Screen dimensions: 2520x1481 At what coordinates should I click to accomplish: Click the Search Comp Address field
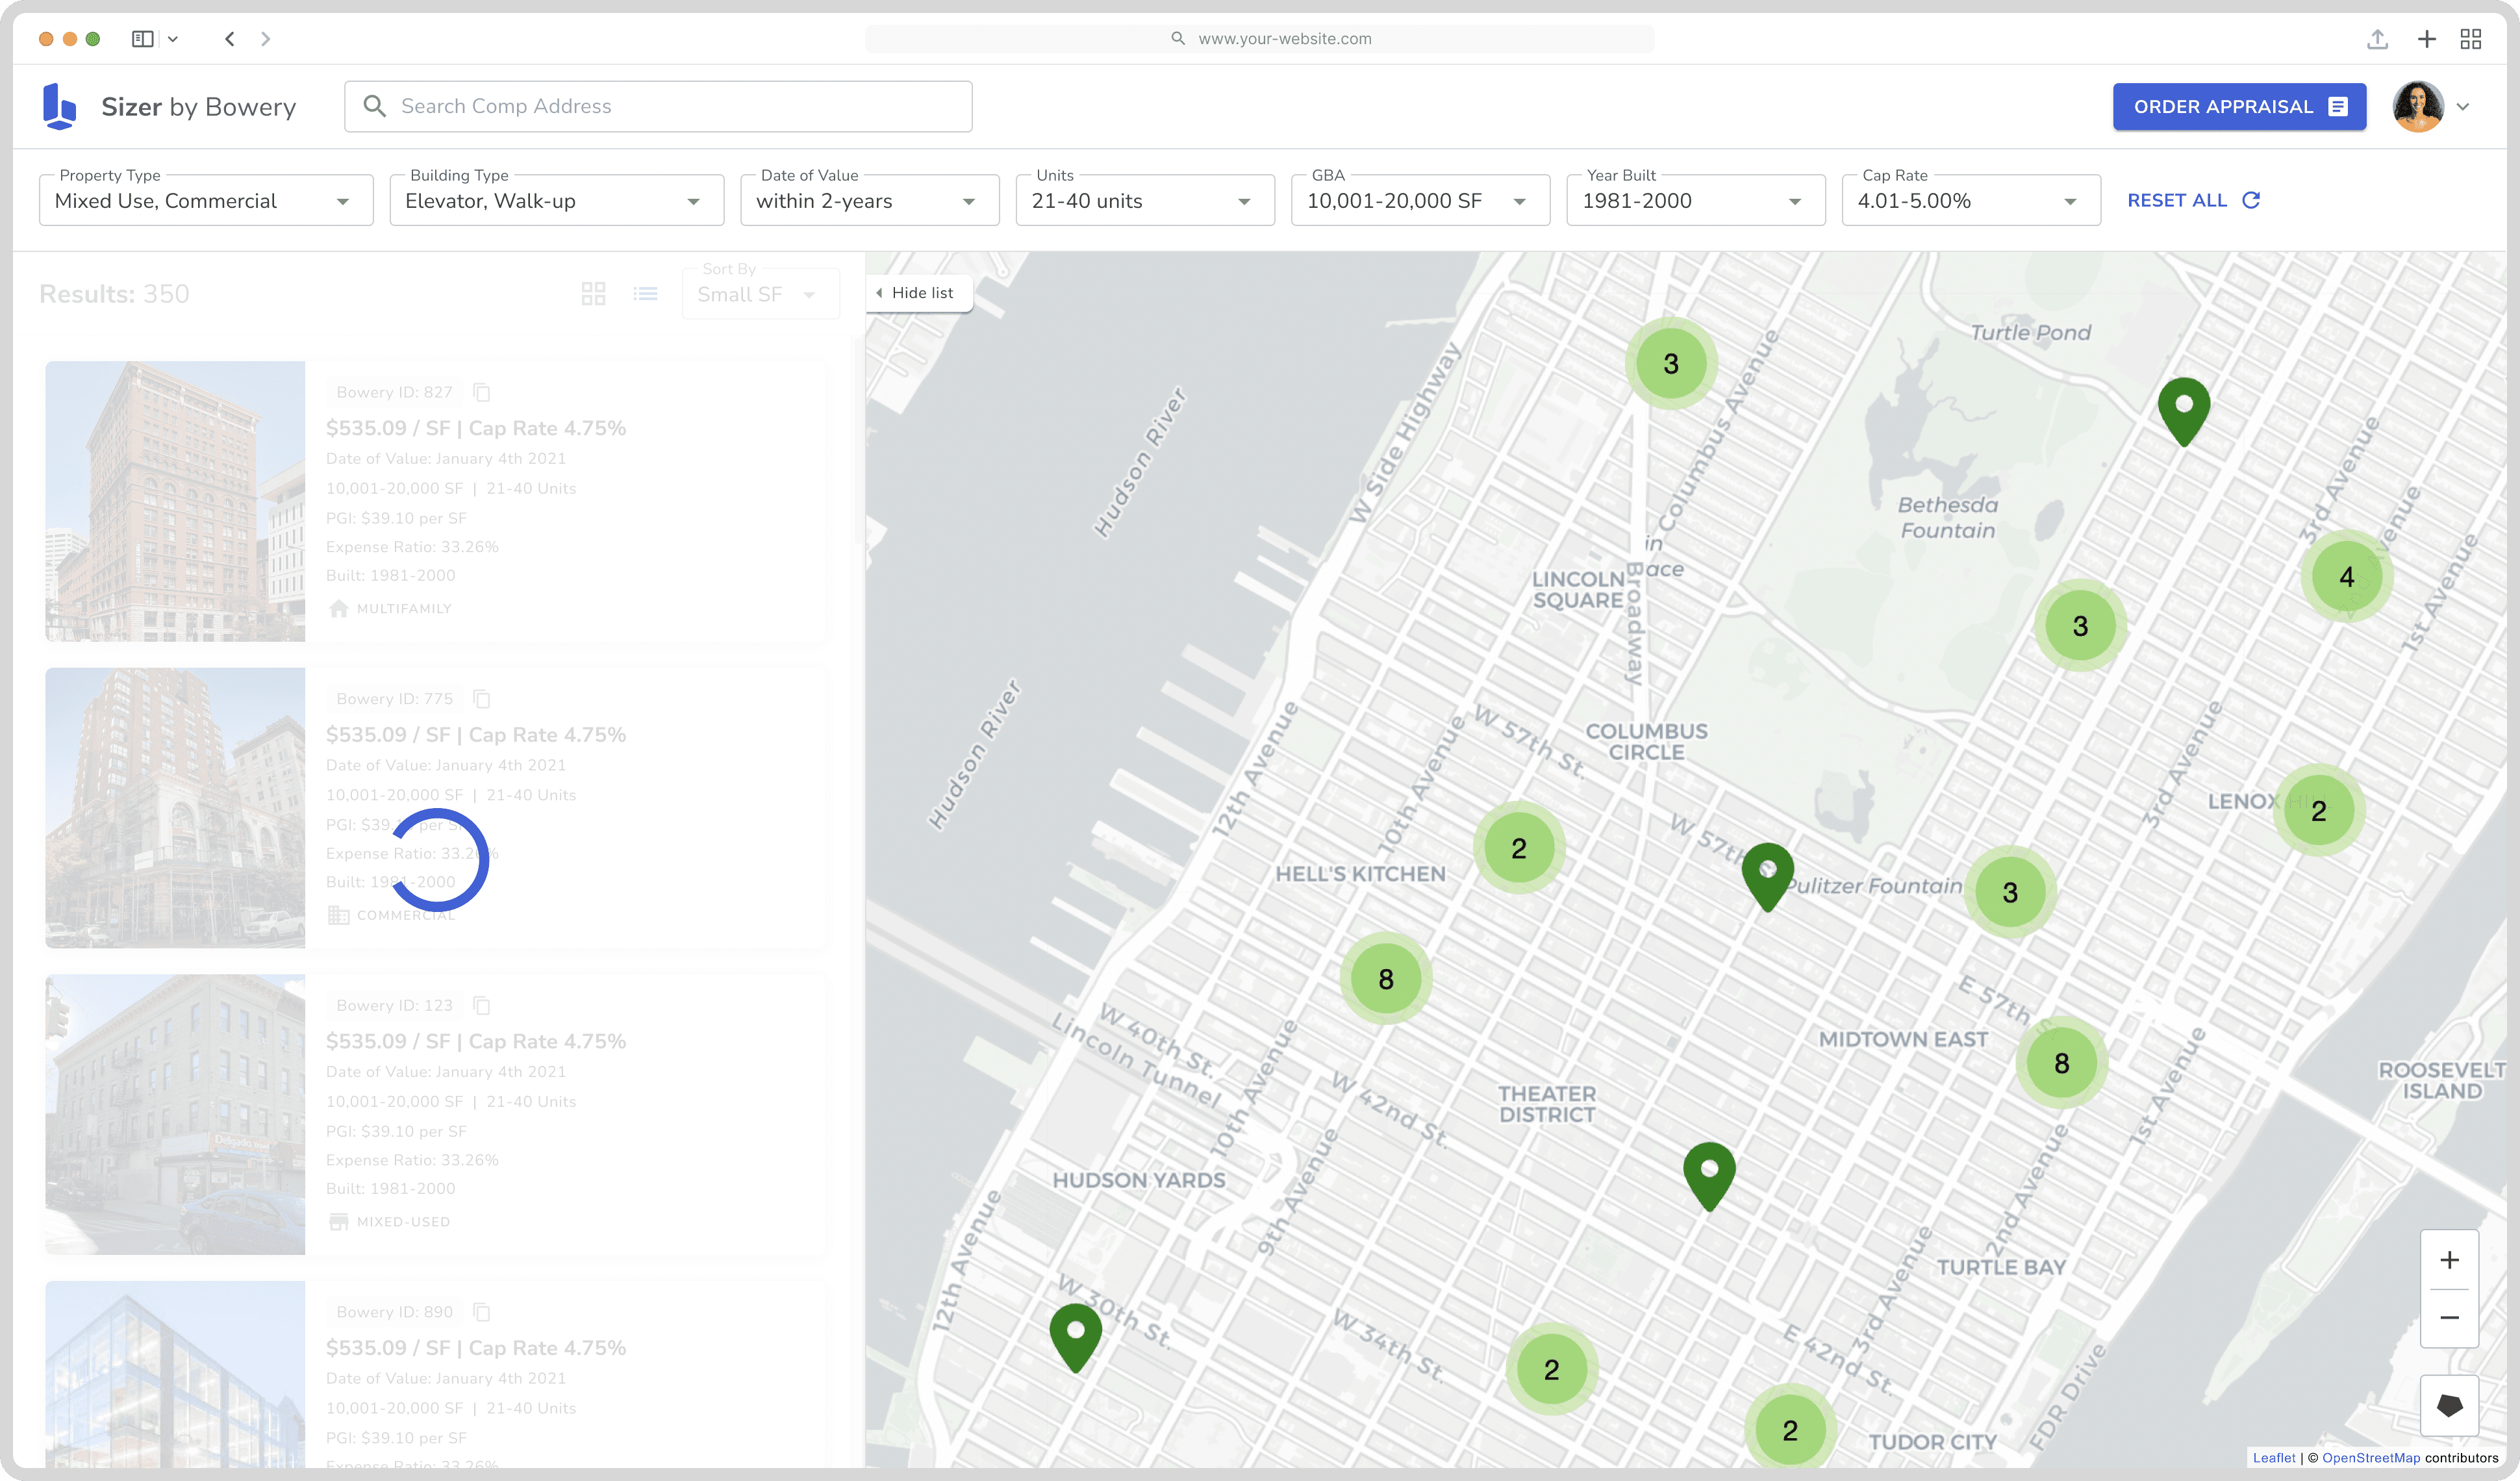[658, 106]
